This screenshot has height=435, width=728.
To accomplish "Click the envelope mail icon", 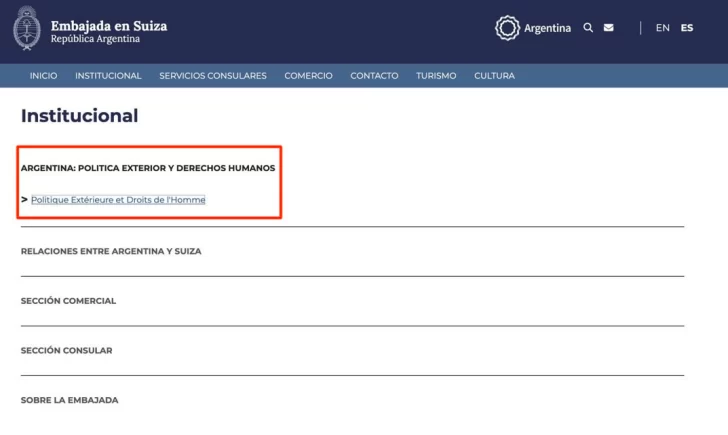I will point(608,28).
